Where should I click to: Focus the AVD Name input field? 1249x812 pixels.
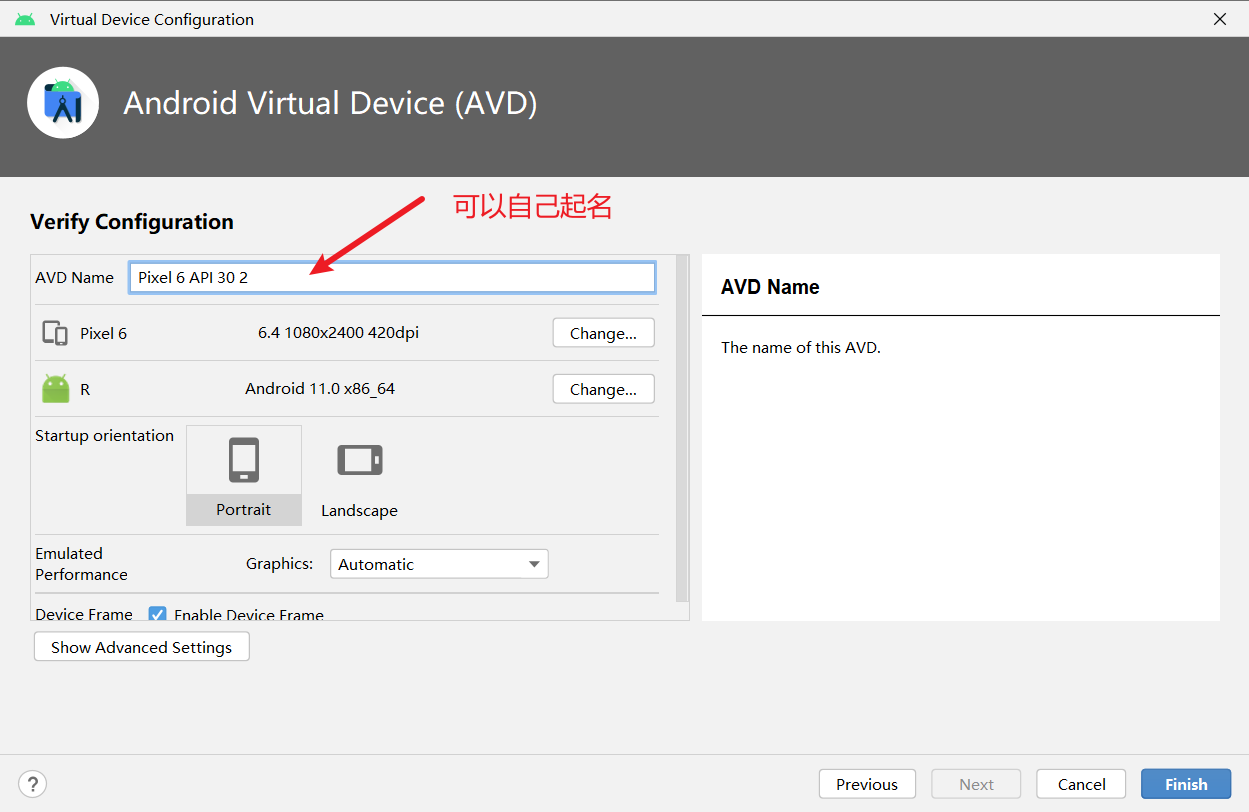[x=392, y=277]
